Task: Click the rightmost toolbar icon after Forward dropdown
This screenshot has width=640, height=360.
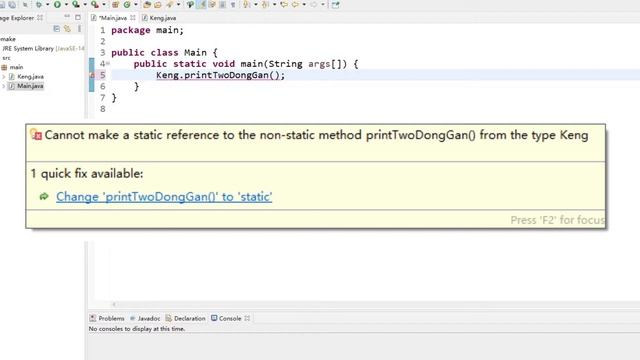Action: click(336, 4)
